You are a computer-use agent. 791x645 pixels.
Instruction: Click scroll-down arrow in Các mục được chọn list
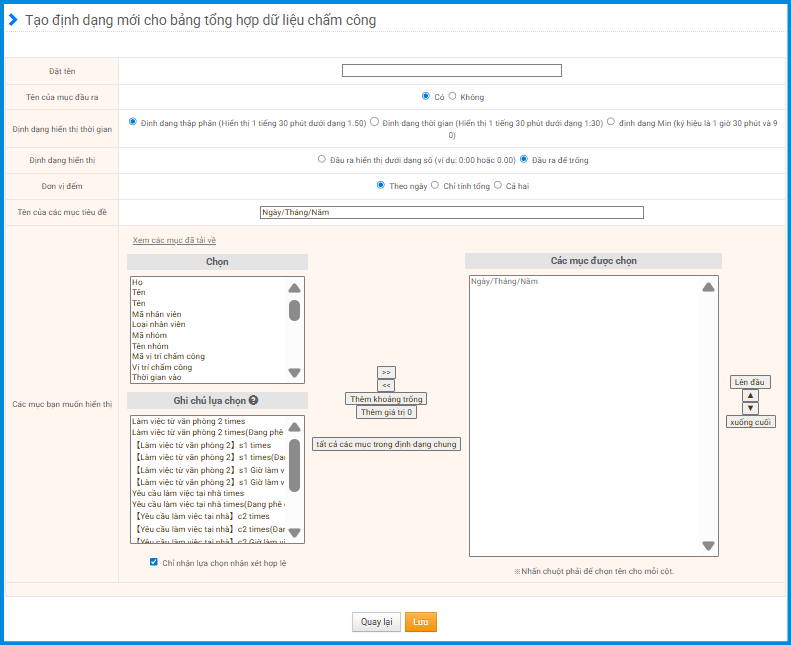[x=708, y=546]
